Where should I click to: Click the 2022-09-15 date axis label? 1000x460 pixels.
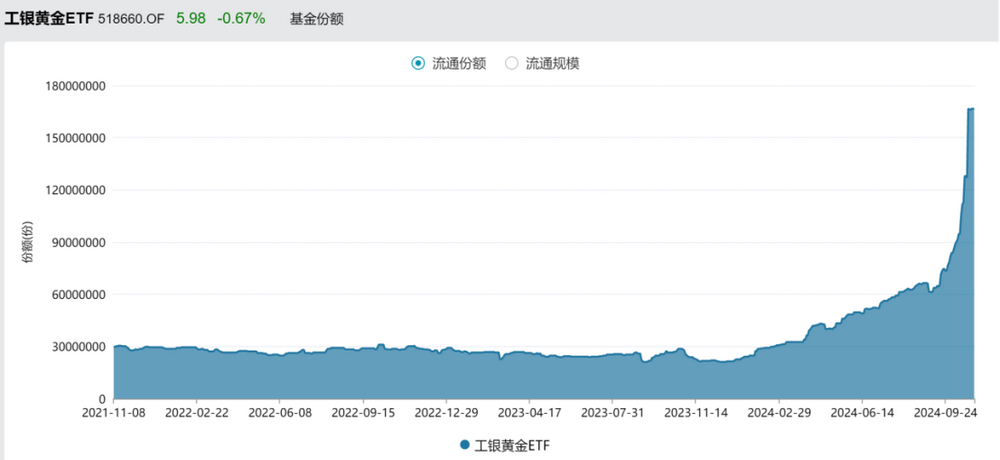pyautogui.click(x=363, y=412)
